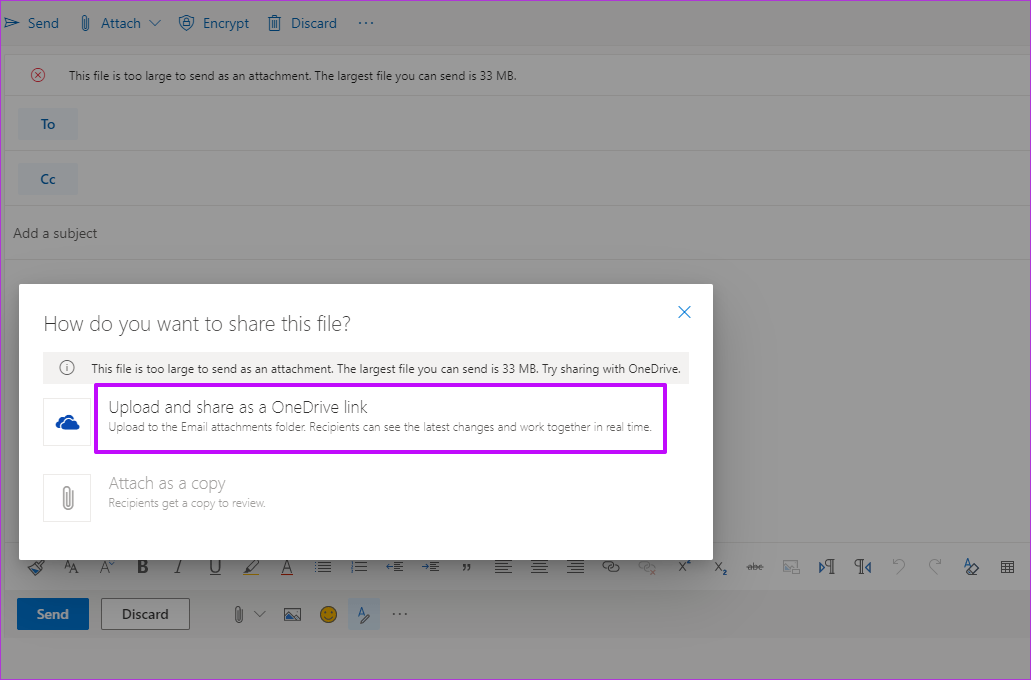This screenshot has width=1031, height=680.
Task: Click the red error circle icon
Action: click(38, 75)
